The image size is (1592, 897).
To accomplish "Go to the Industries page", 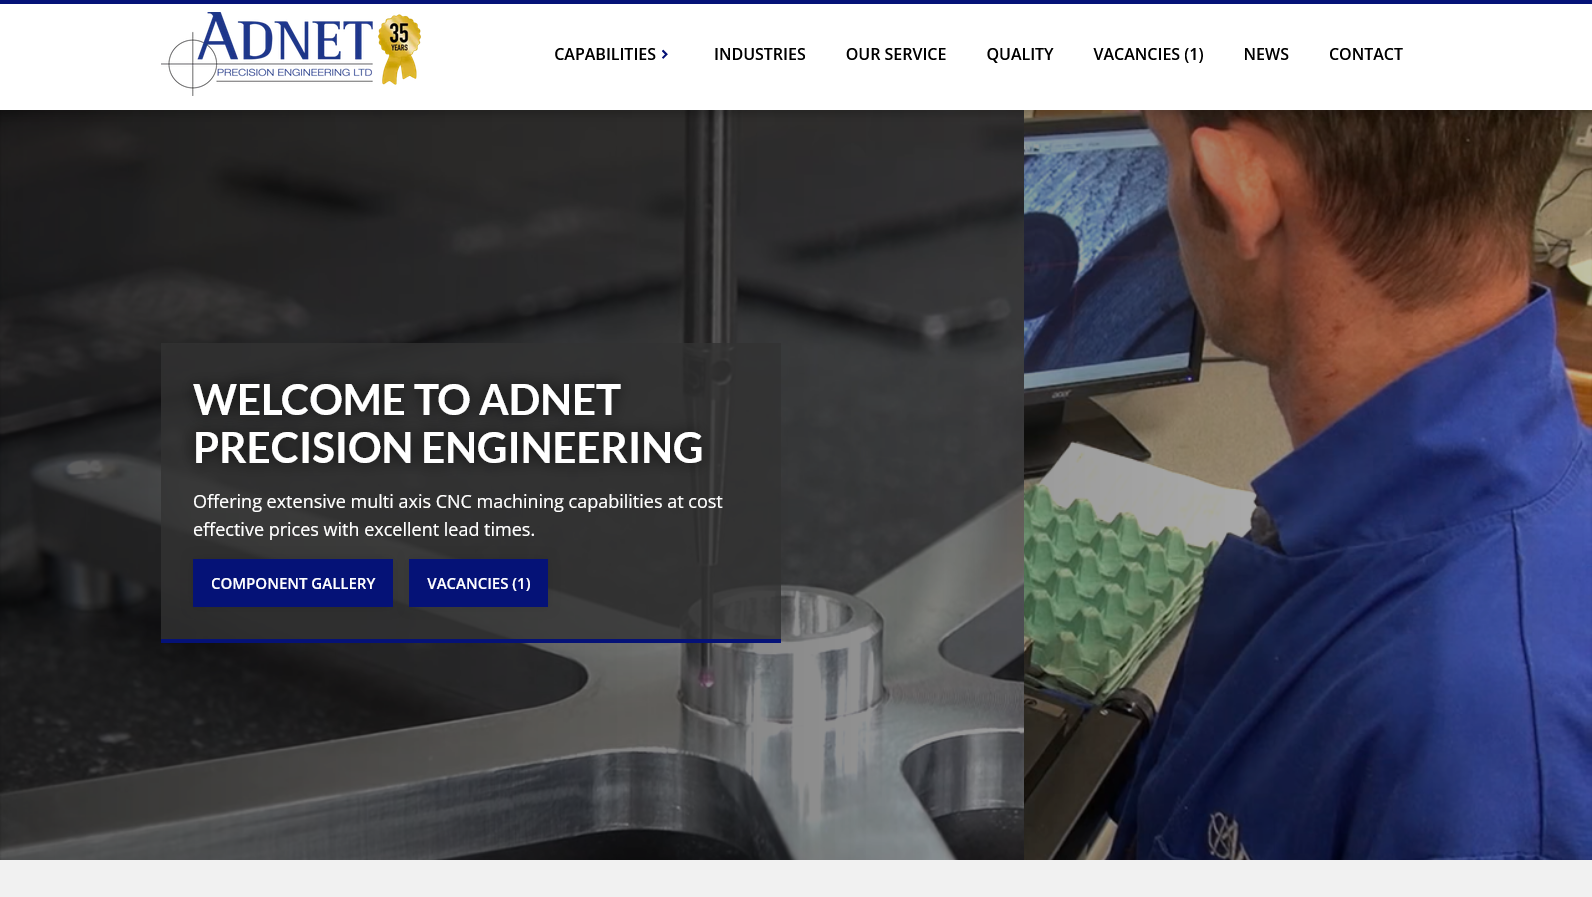I will 759,54.
